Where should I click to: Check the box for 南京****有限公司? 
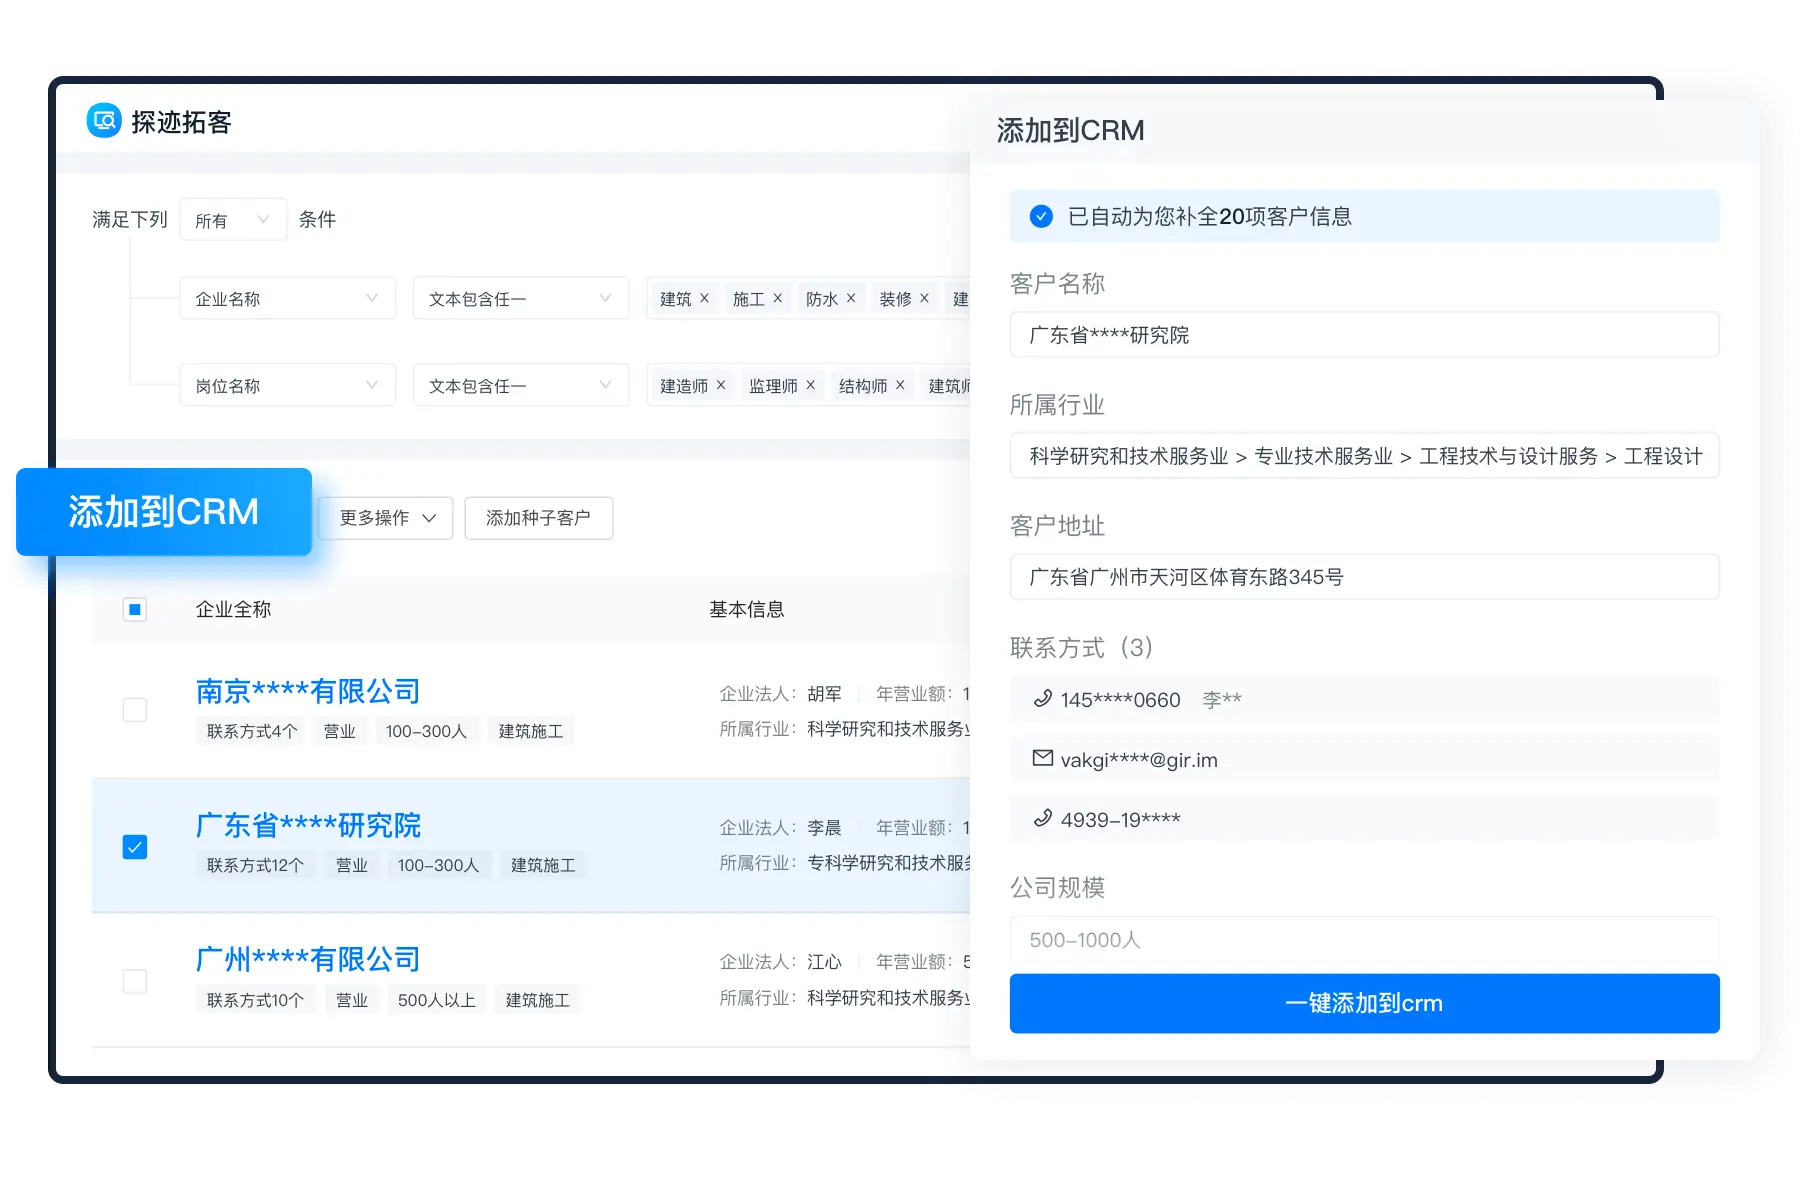(x=135, y=710)
